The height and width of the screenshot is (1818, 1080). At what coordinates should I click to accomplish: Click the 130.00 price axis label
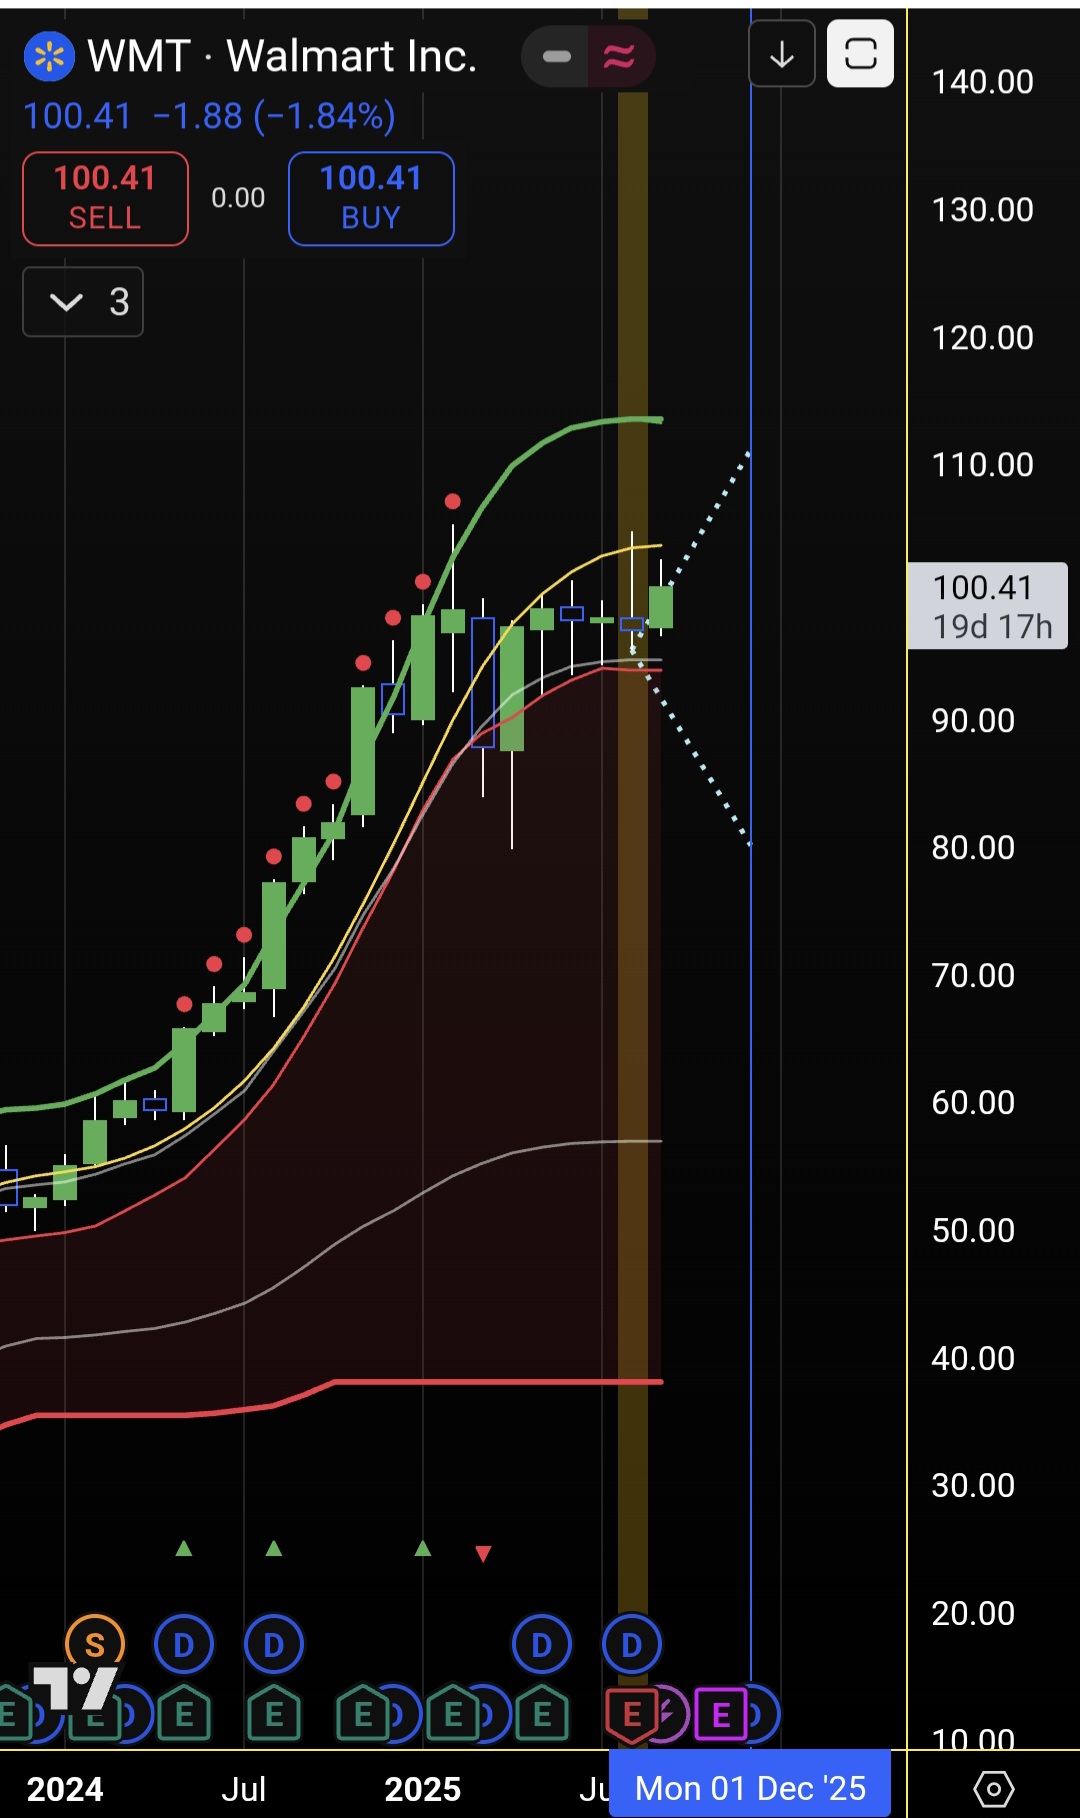(x=982, y=210)
